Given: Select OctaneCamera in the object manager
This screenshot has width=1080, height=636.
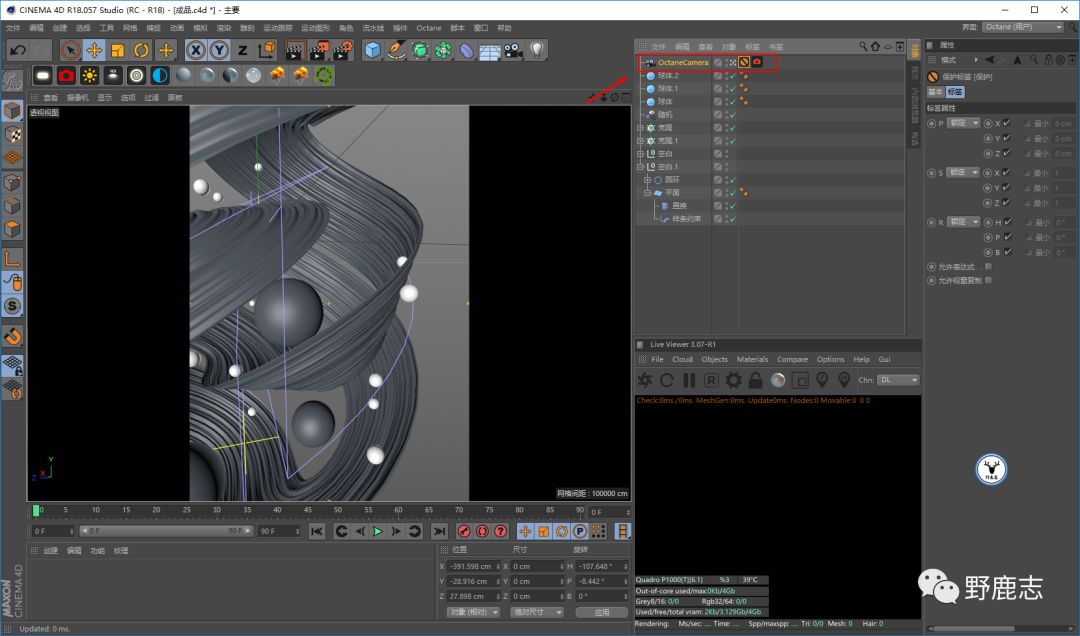Looking at the screenshot, I should (x=682, y=62).
